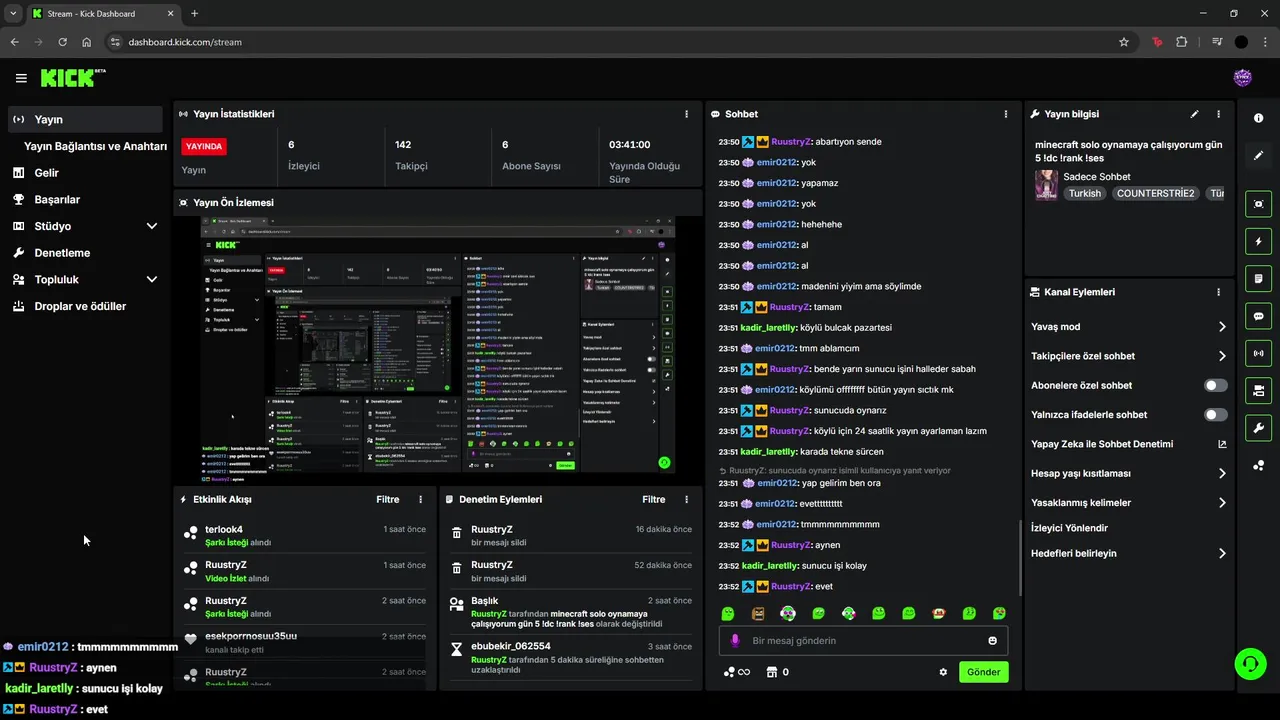Open the browser extensions puzzle icon
1280x720 pixels.
coord(1182,42)
